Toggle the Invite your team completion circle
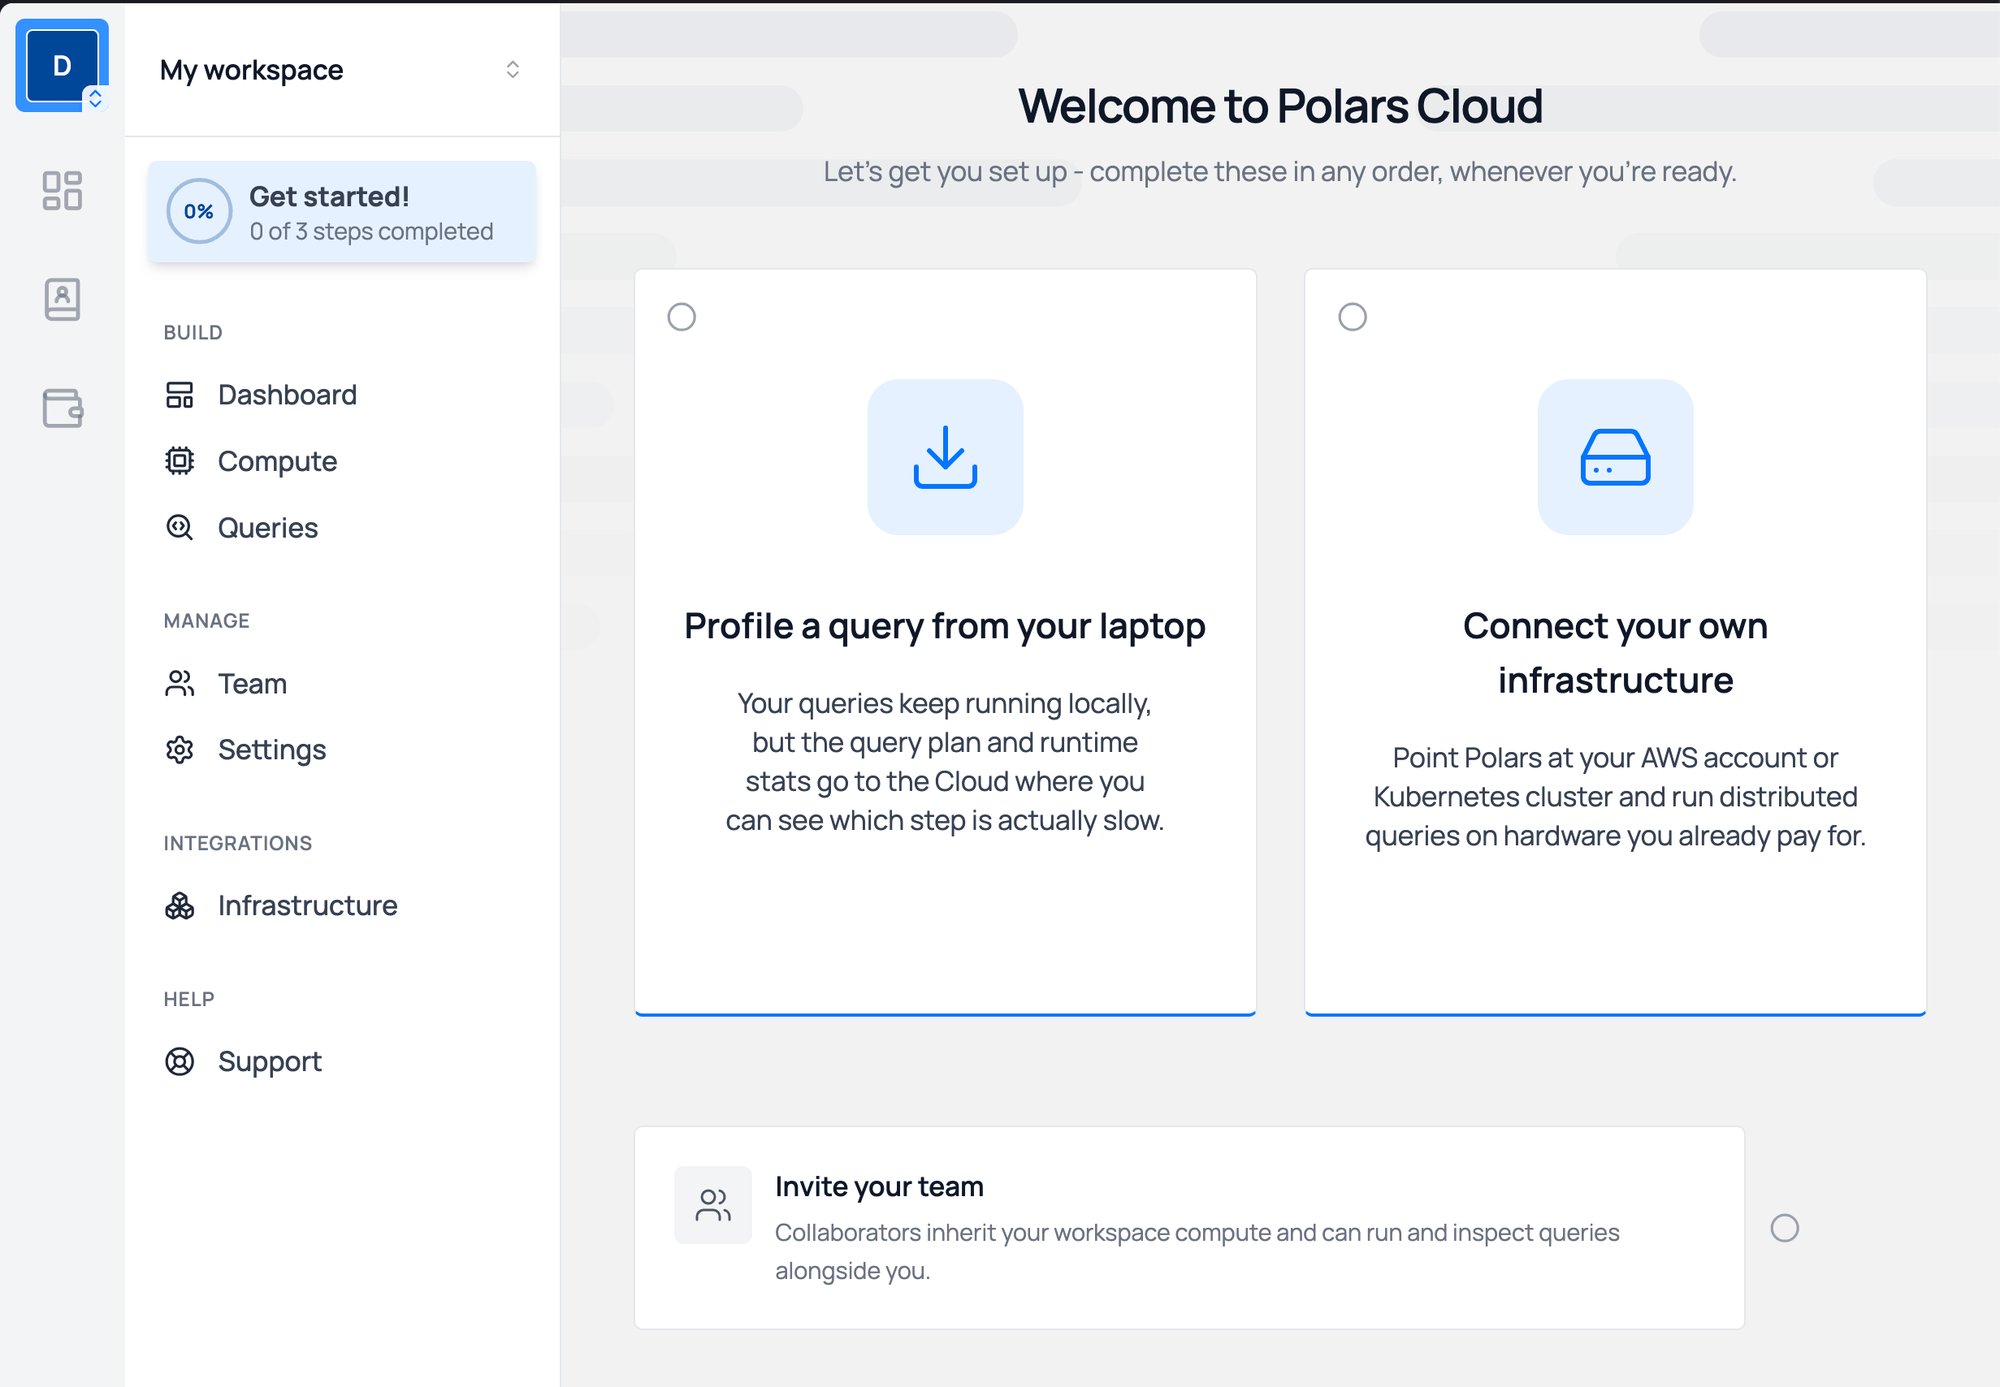Screen dimensions: 2000x1387 coord(1785,1228)
